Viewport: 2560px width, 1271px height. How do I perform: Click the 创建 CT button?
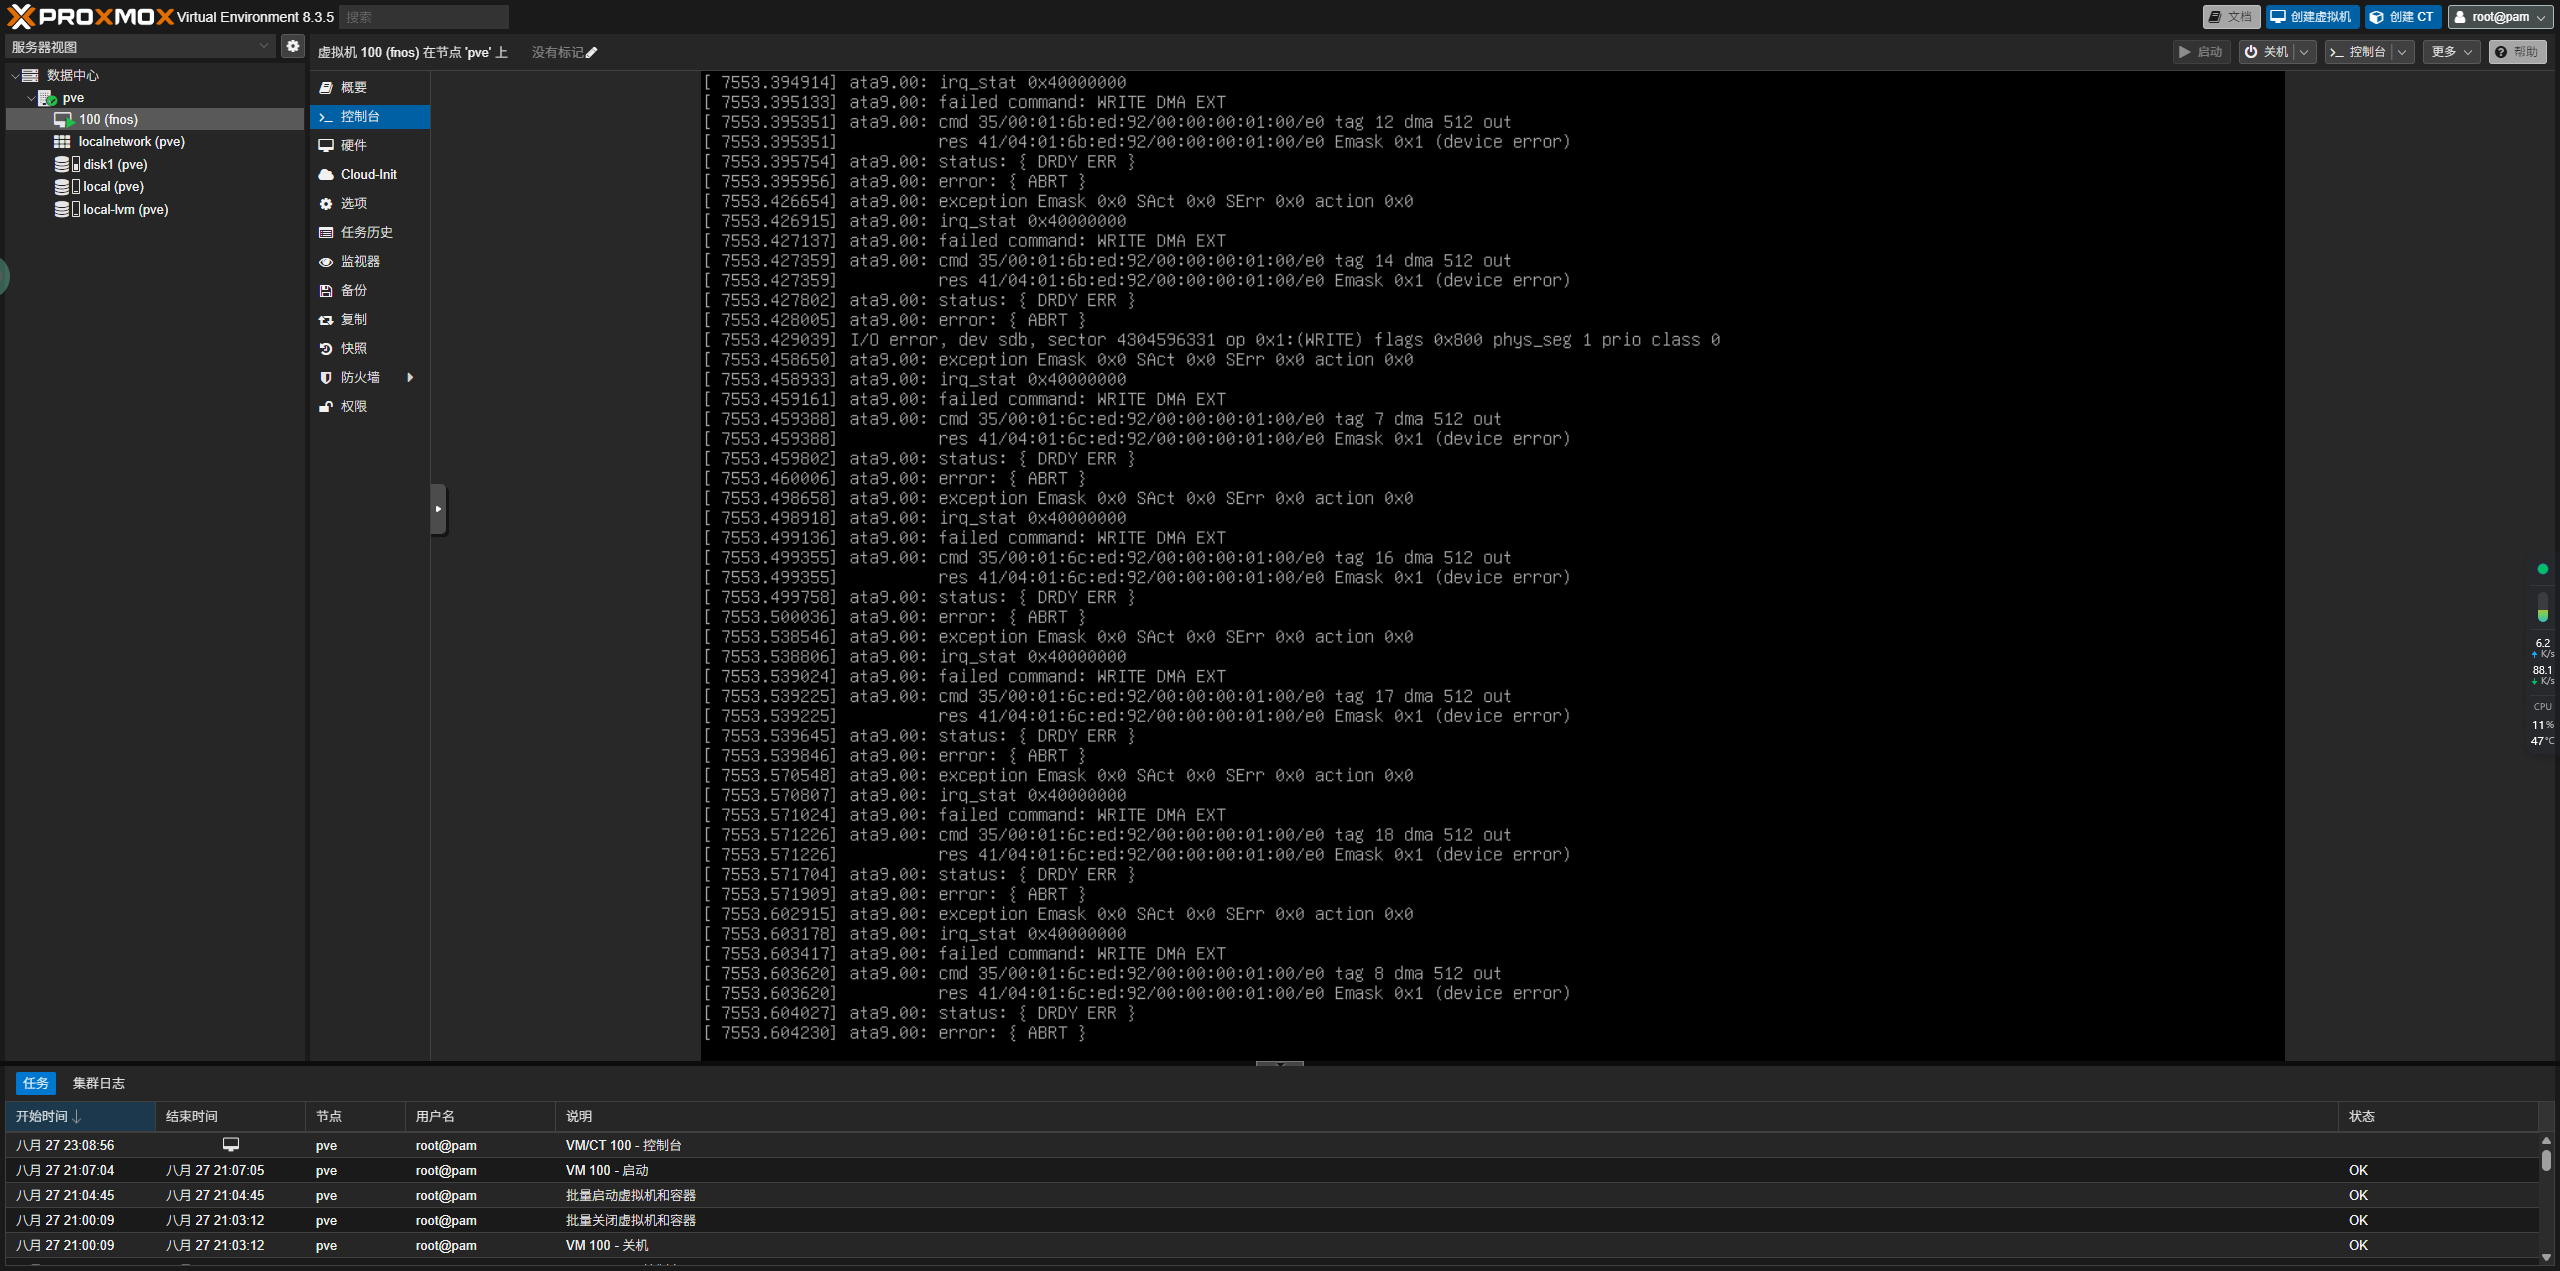2403,17
